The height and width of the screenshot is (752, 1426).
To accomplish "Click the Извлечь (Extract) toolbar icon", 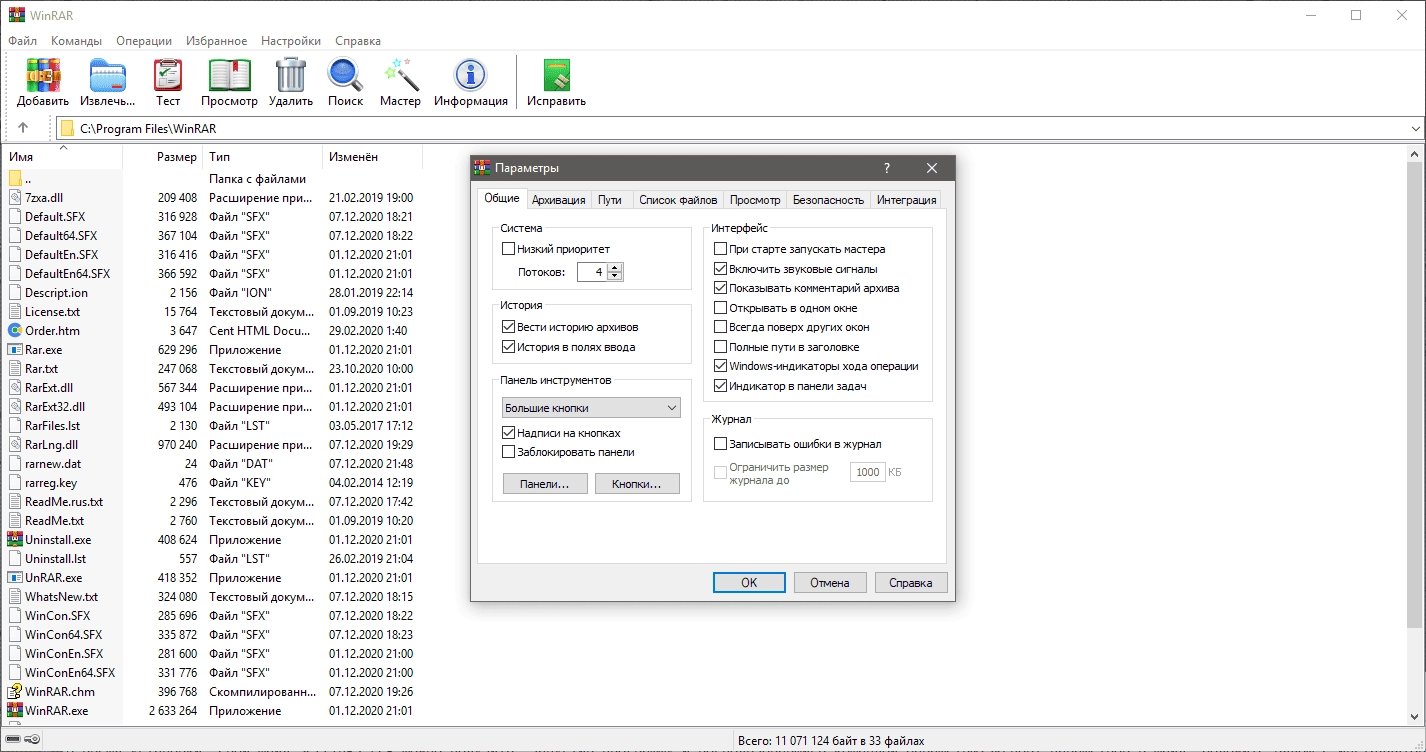I will click(x=107, y=75).
